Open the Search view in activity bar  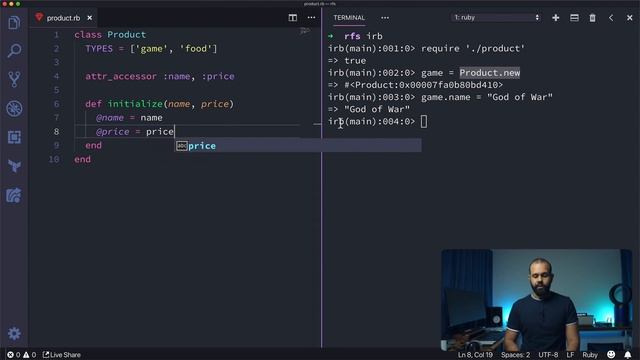click(x=14, y=51)
